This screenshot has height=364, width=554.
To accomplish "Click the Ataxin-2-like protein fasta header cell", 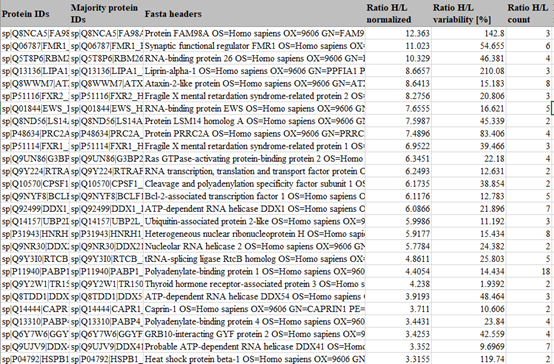I will coord(254,84).
